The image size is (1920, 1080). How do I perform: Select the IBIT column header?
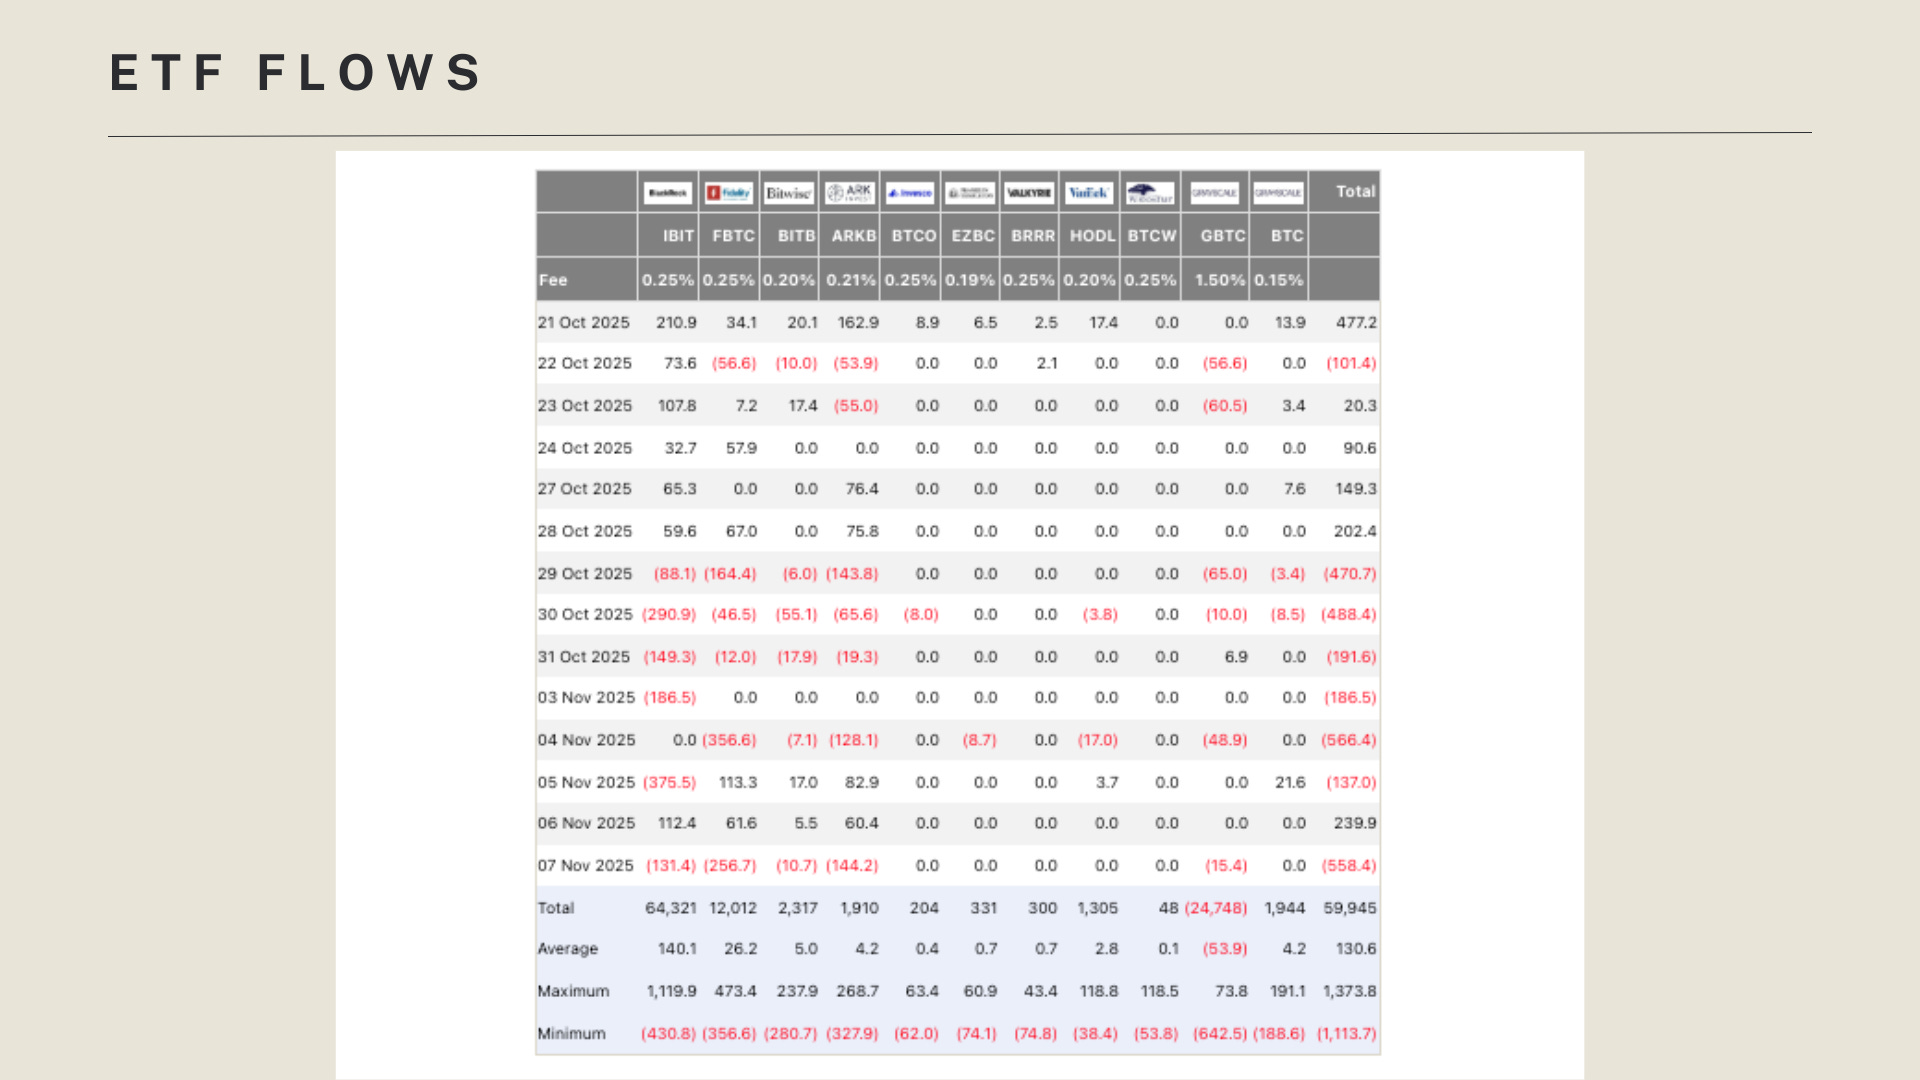[x=677, y=236]
